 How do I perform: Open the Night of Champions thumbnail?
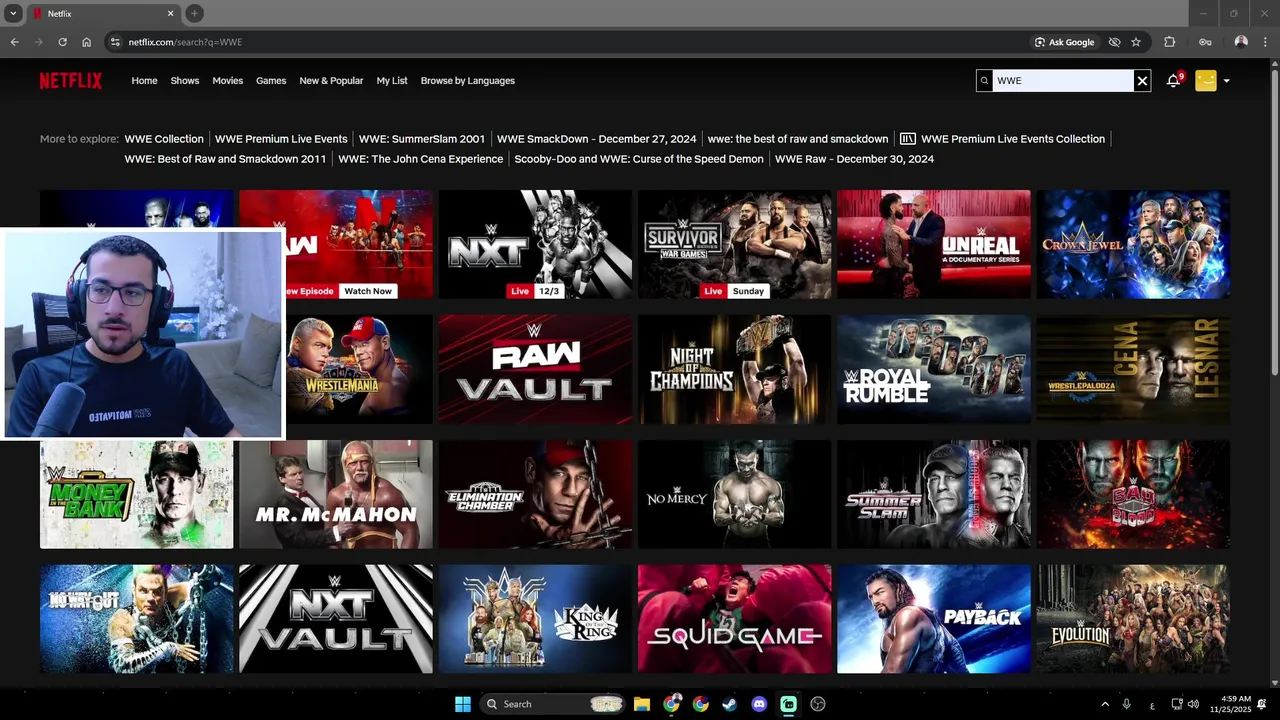734,369
